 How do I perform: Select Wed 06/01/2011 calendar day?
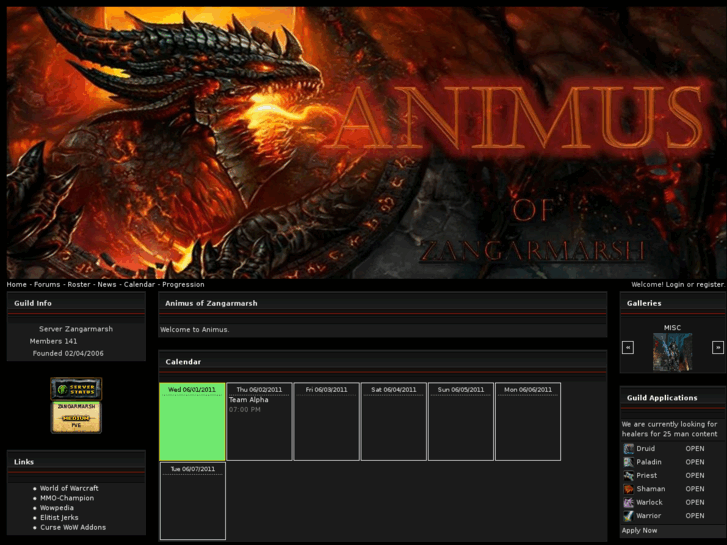[192, 421]
